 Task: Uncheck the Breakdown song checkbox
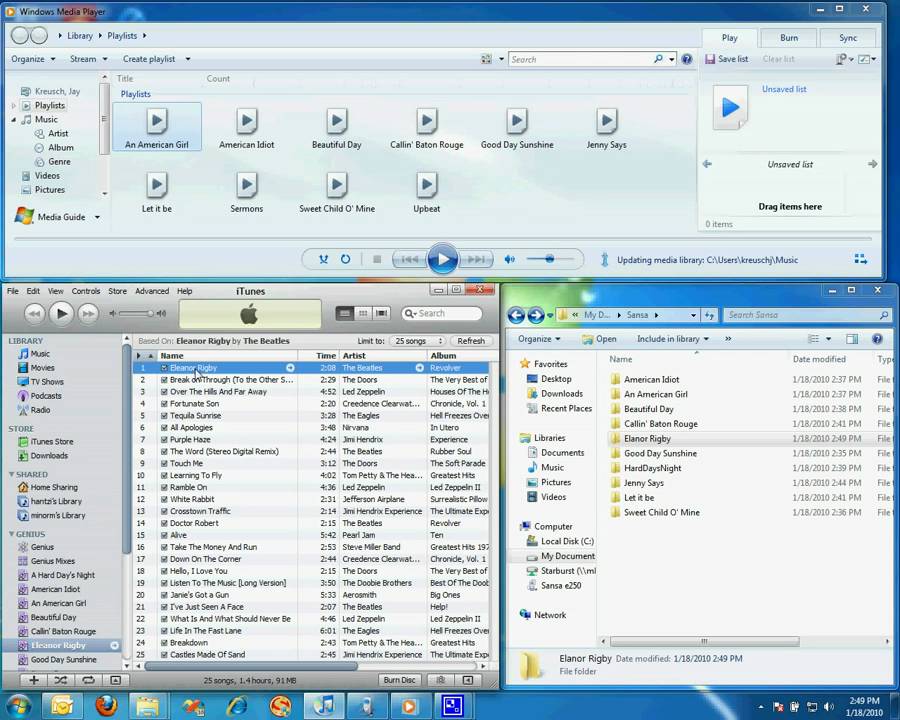click(164, 643)
